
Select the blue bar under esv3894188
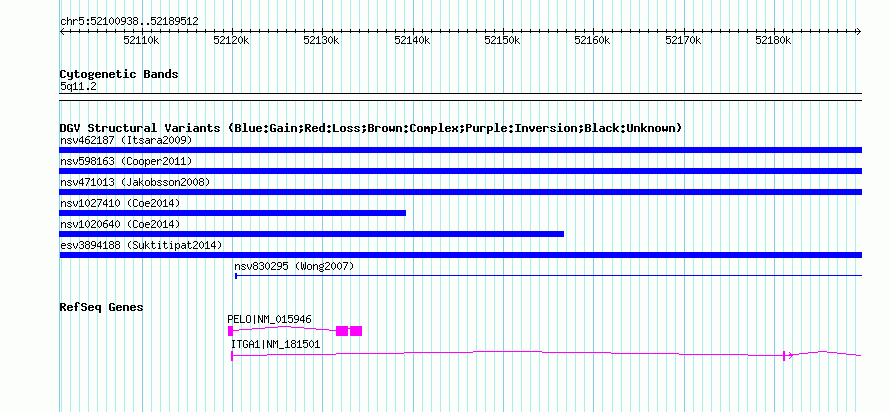point(461,255)
